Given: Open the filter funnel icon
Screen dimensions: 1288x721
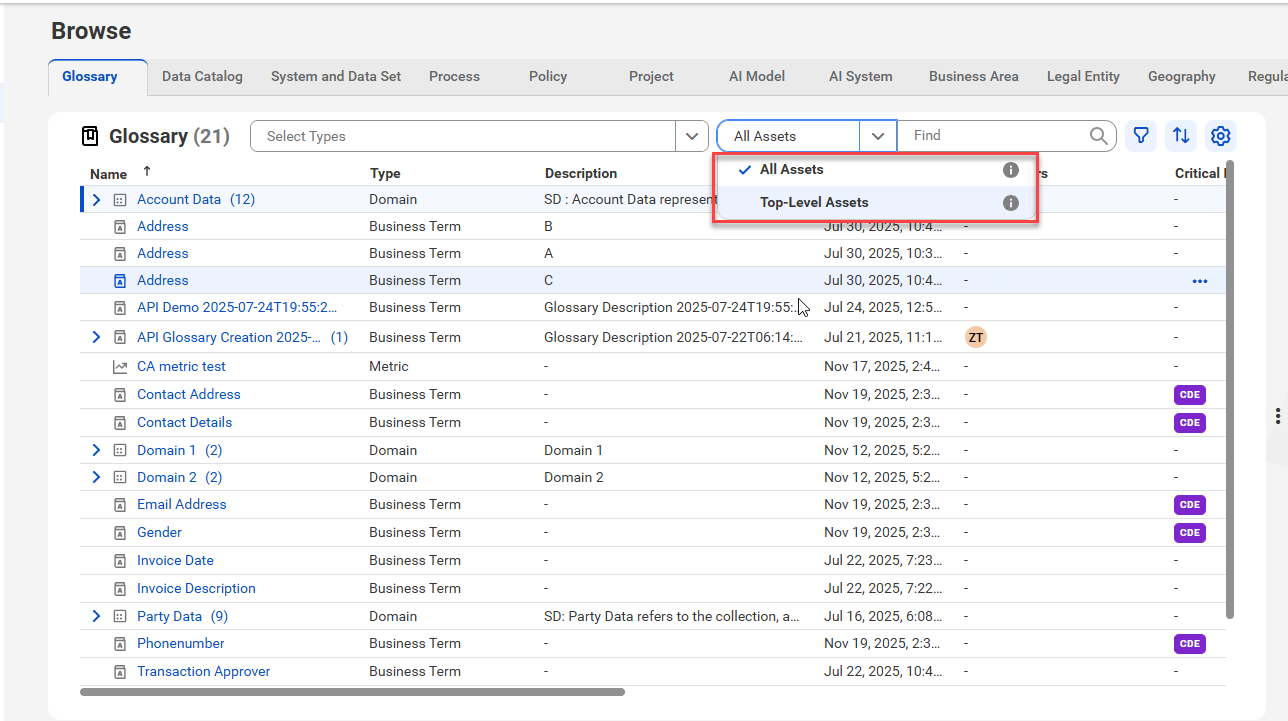Looking at the screenshot, I should pyautogui.click(x=1141, y=136).
